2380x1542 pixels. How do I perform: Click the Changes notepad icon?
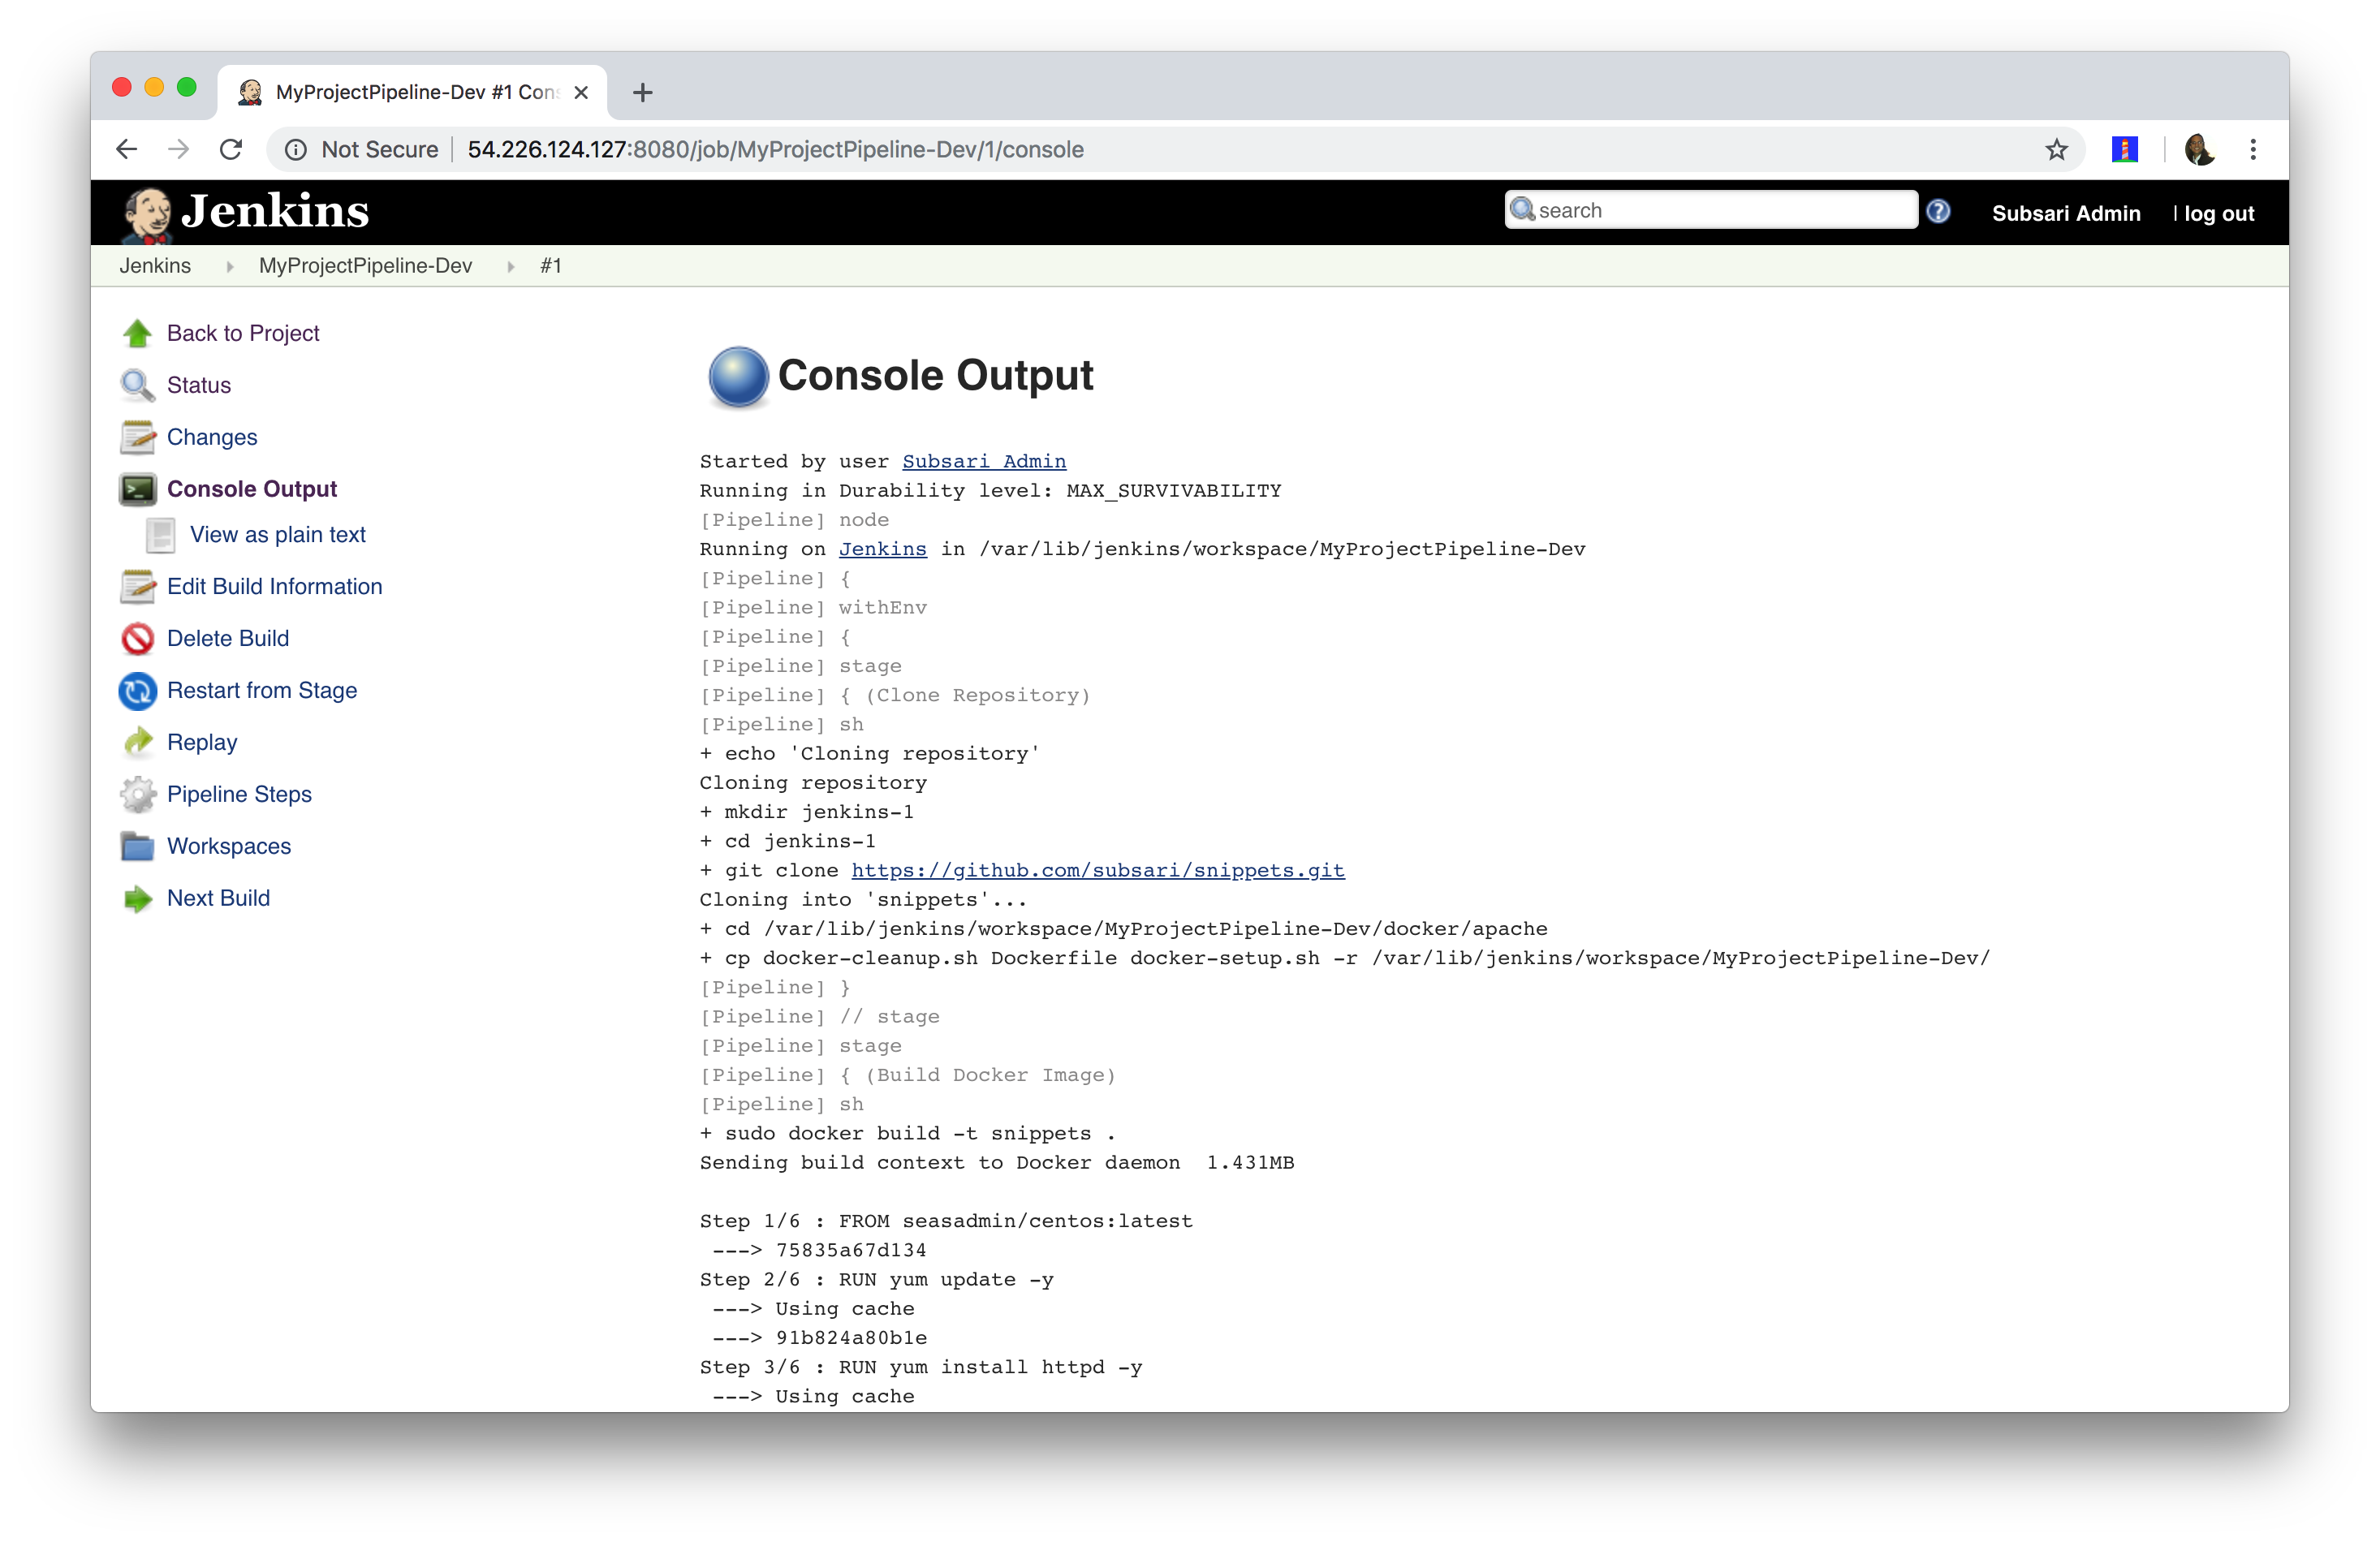pos(137,437)
